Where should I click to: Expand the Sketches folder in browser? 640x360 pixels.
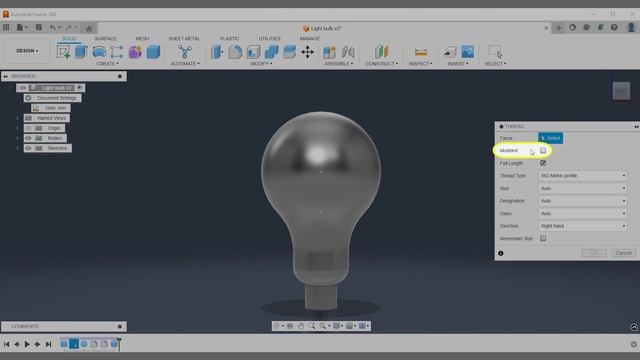point(18,148)
